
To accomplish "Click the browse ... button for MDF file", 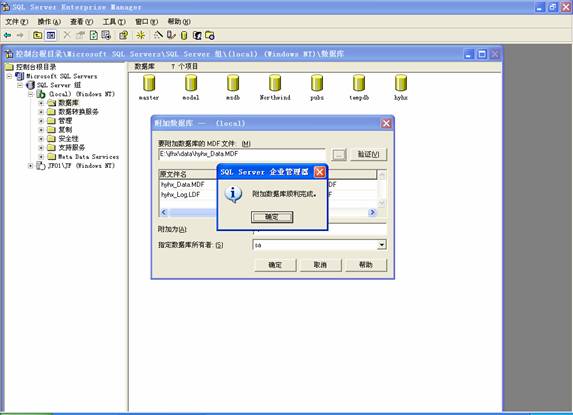I will (x=339, y=155).
